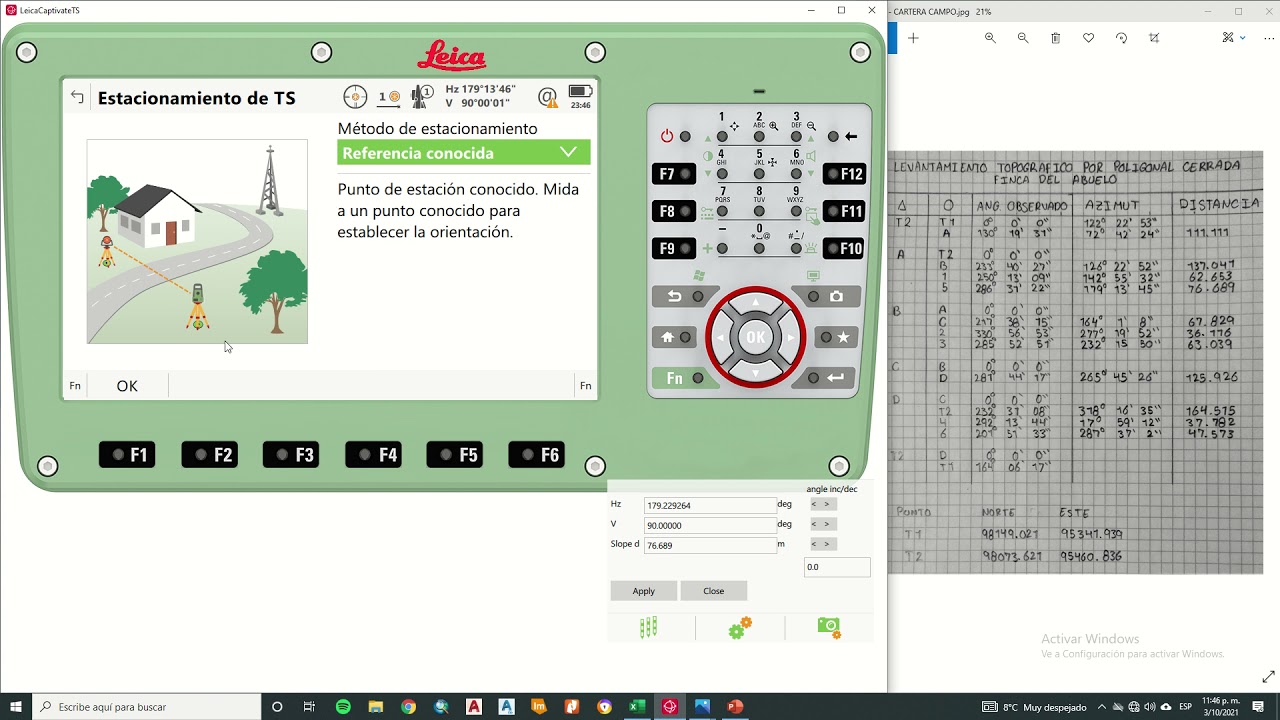
Task: Click the V angle input field
Action: (x=710, y=525)
